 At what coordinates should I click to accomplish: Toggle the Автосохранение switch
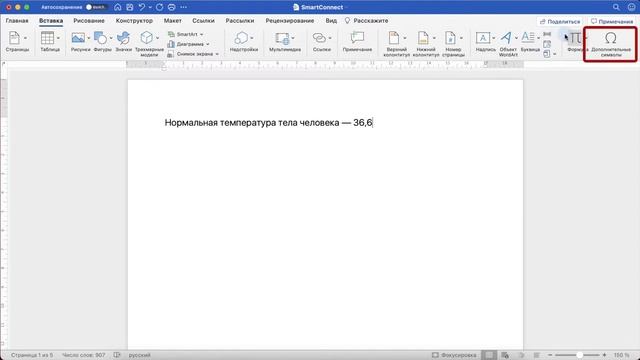click(97, 7)
